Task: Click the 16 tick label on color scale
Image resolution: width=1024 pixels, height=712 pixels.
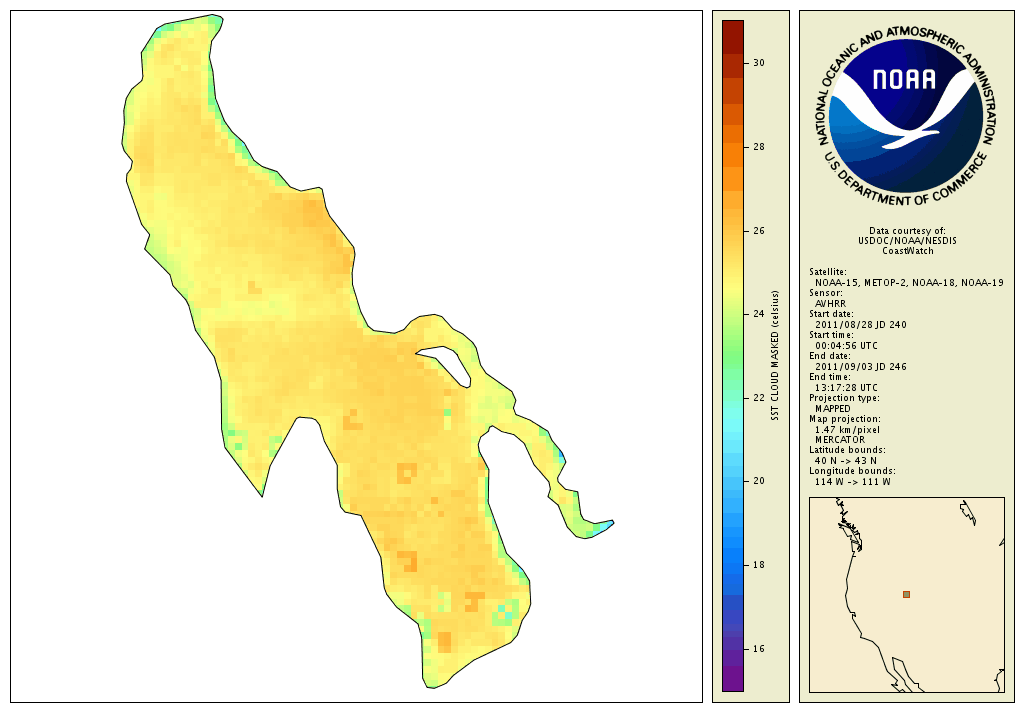Action: pyautogui.click(x=759, y=649)
